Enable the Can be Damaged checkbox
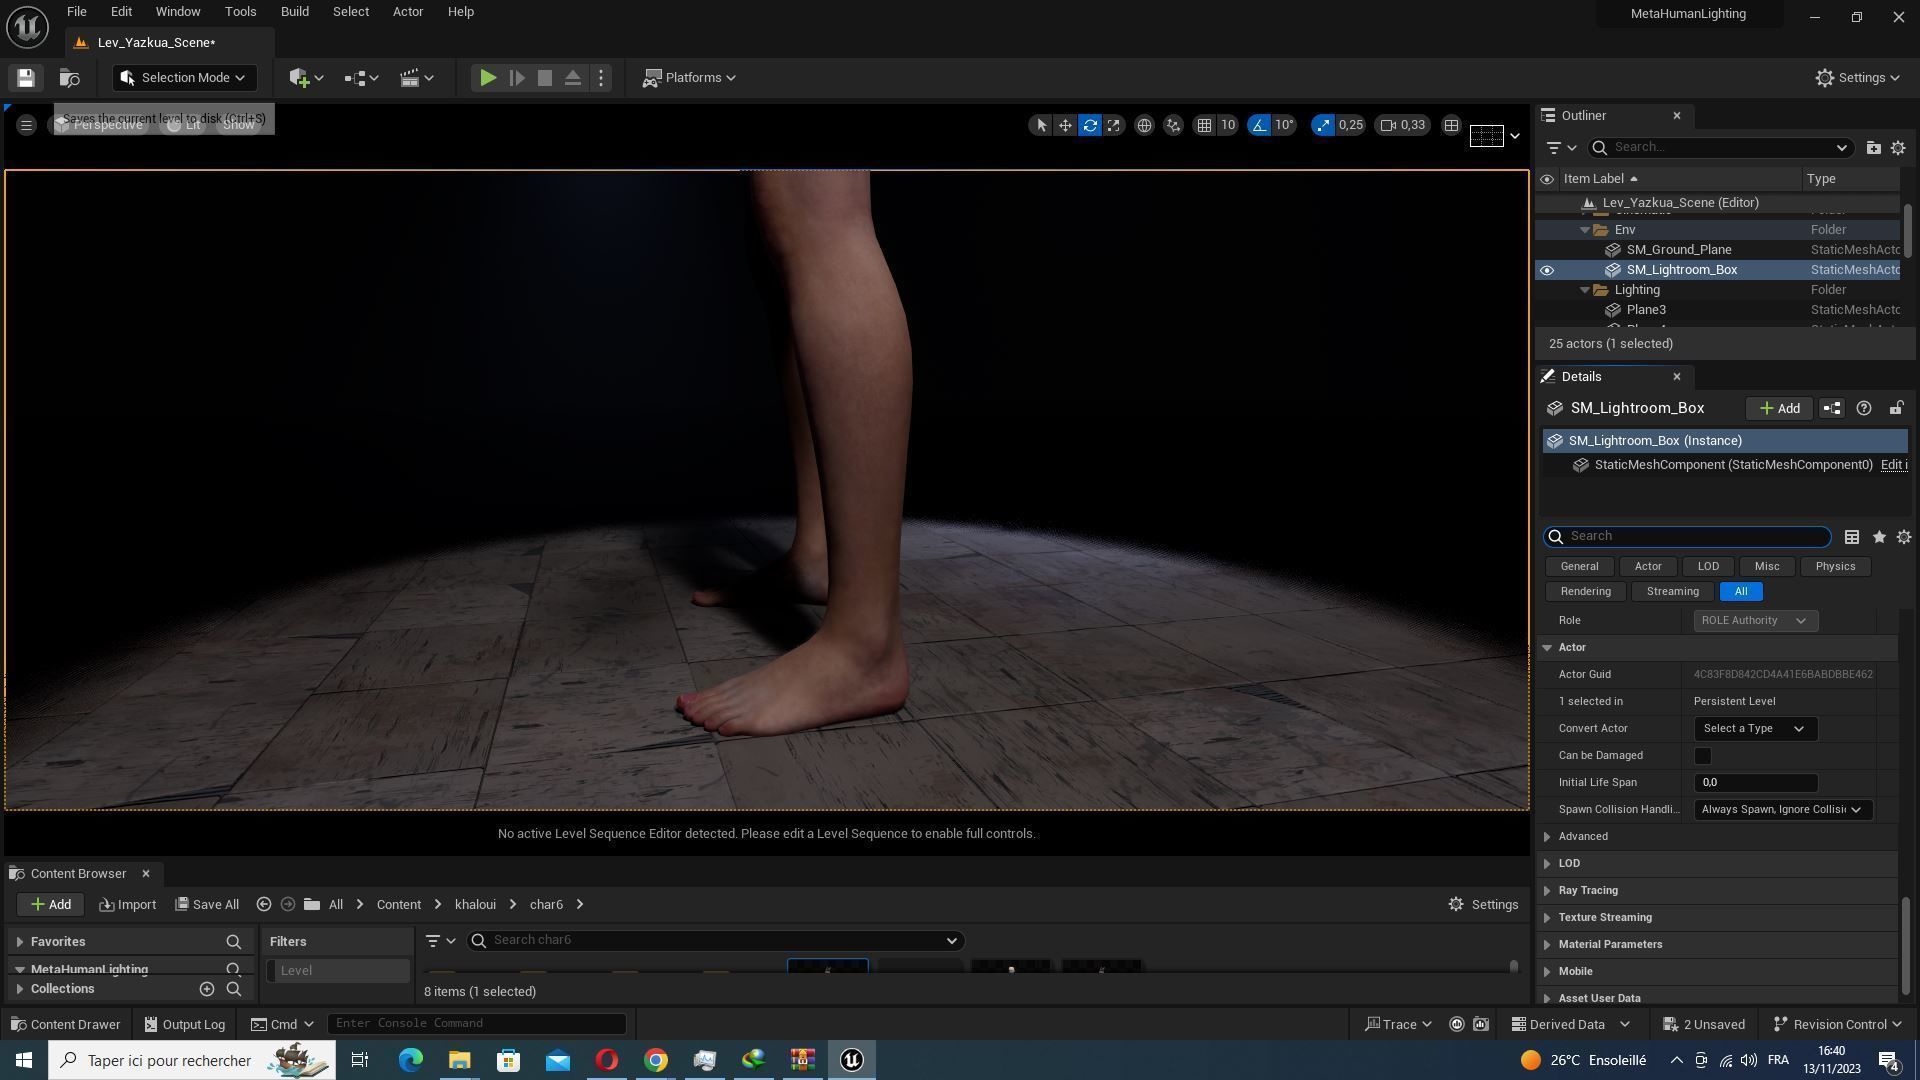This screenshot has width=1920, height=1080. click(1702, 756)
